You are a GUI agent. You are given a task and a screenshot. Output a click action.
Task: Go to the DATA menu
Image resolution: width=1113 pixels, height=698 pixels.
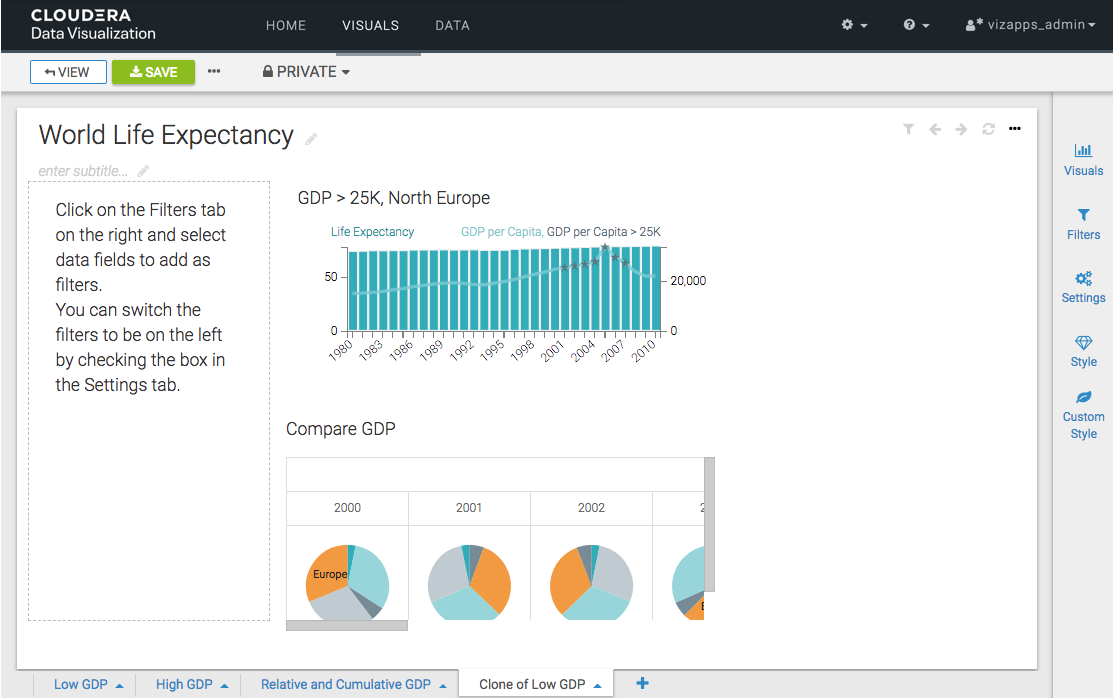[x=452, y=25]
